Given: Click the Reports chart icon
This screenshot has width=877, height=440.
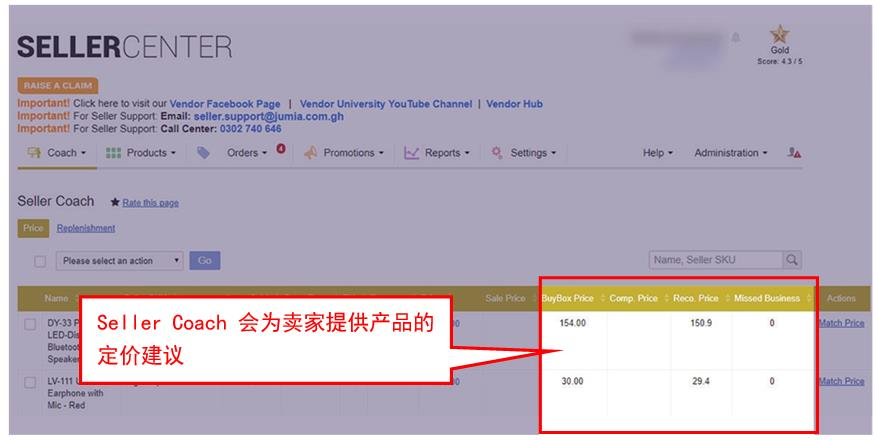Looking at the screenshot, I should (412, 153).
